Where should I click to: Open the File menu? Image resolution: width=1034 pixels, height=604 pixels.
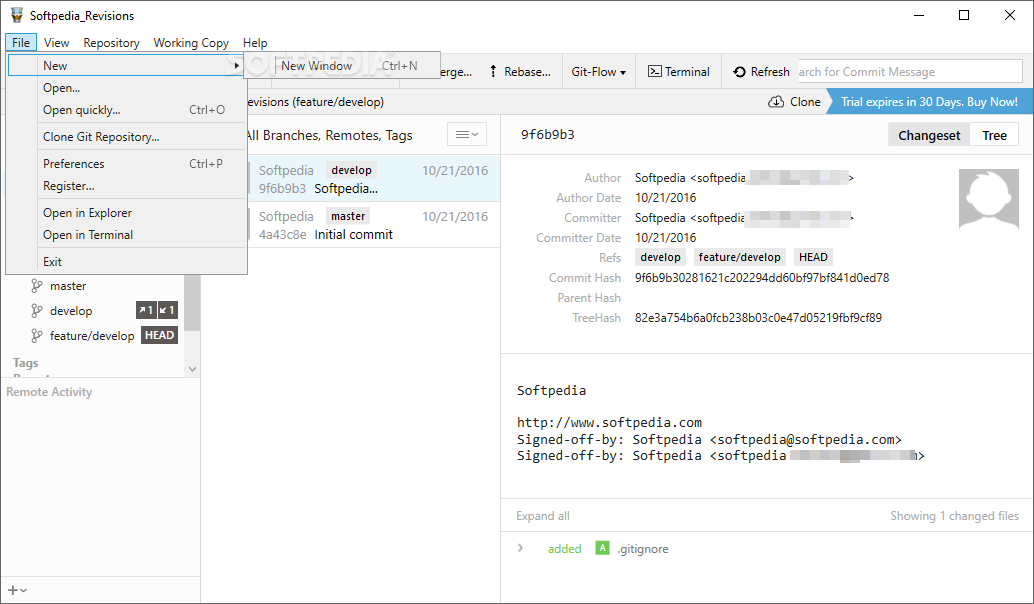click(20, 43)
